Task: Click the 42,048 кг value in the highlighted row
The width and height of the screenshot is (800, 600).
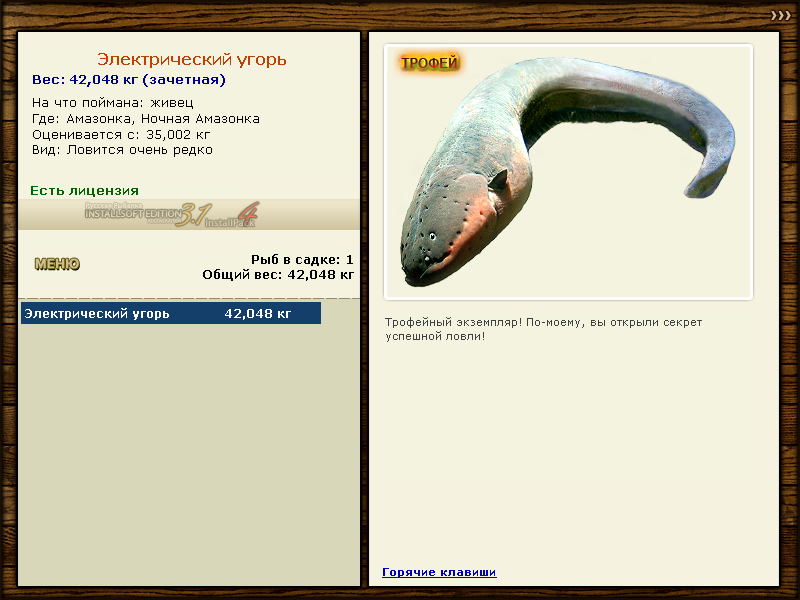Action: (x=258, y=314)
